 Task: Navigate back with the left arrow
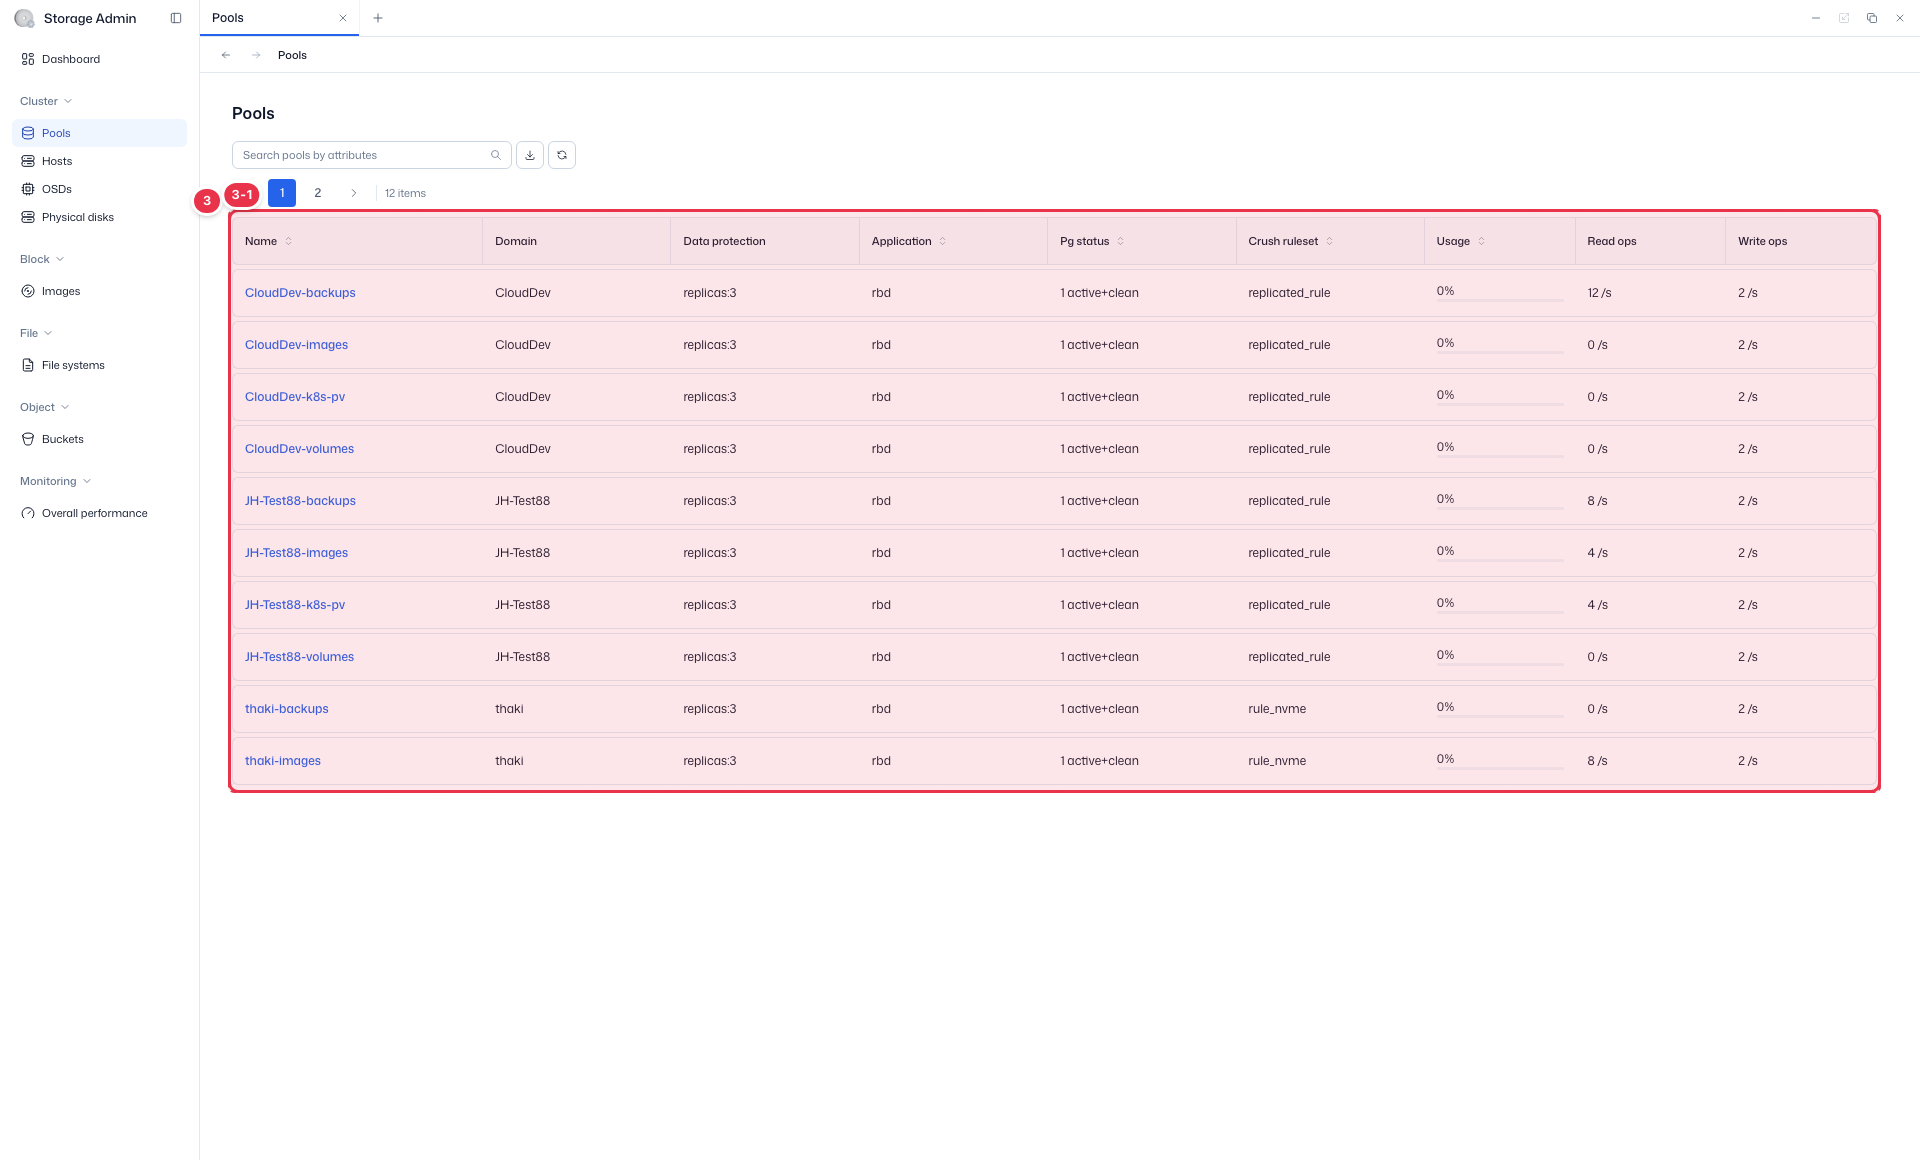226,55
